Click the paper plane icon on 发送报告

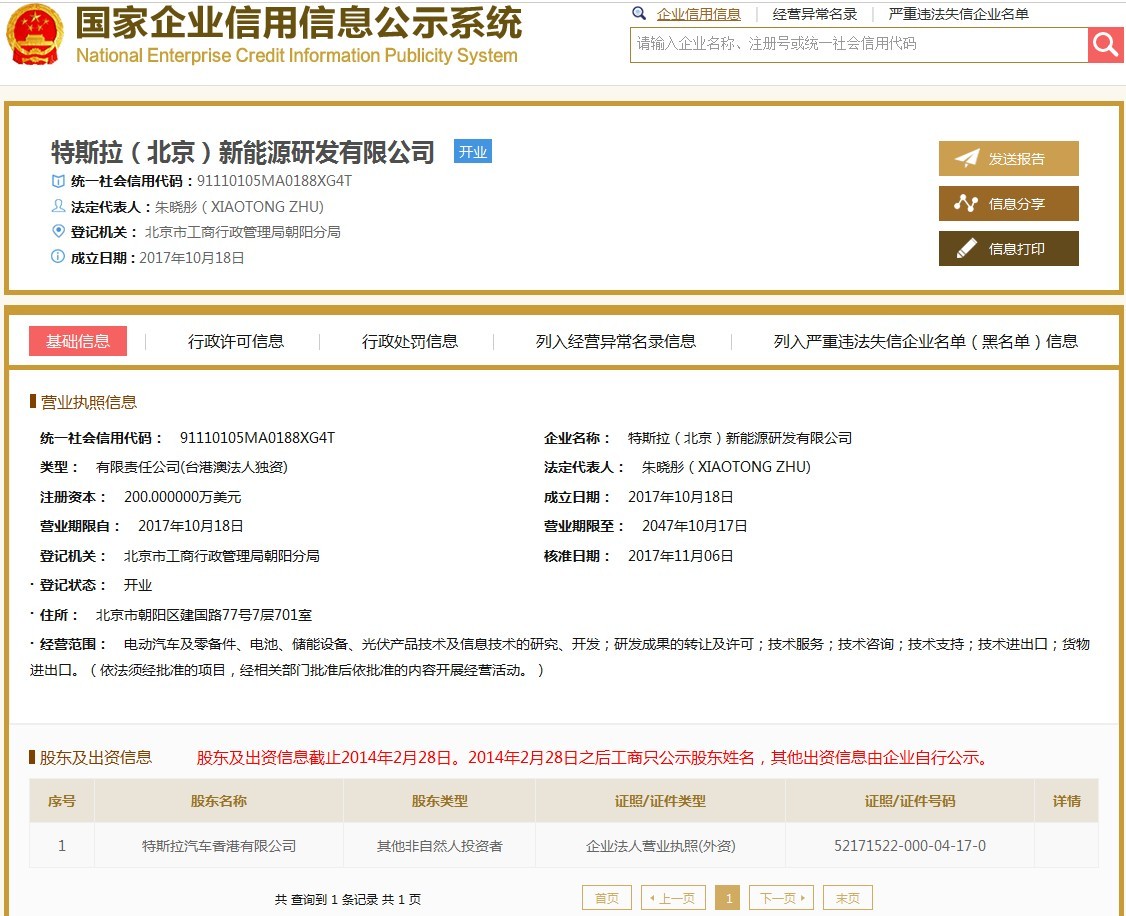pyautogui.click(x=967, y=159)
